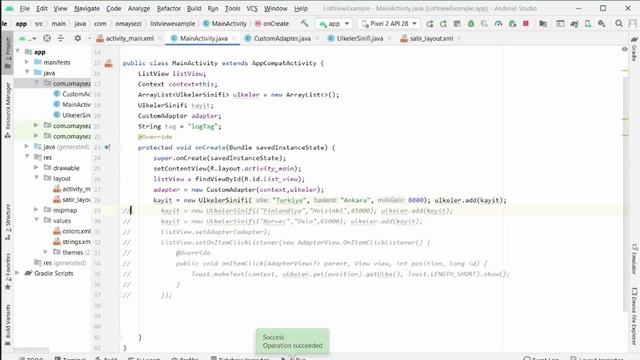Open the Project Structure folder icon
Image resolution: width=640 pixels, height=360 pixels.
[x=543, y=24]
